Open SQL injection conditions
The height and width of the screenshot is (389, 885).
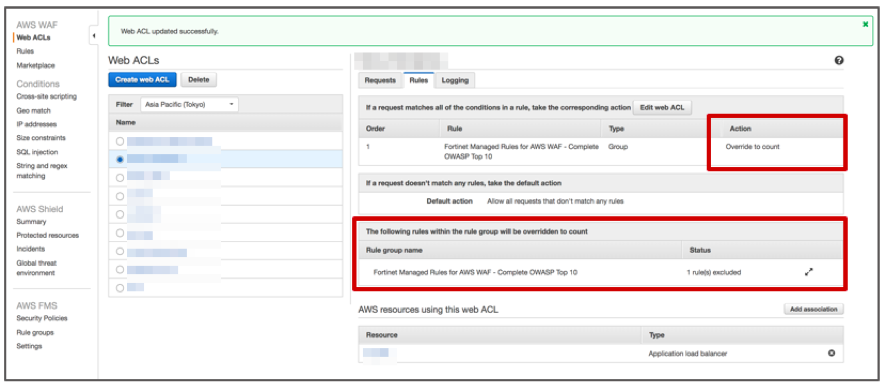click(37, 152)
